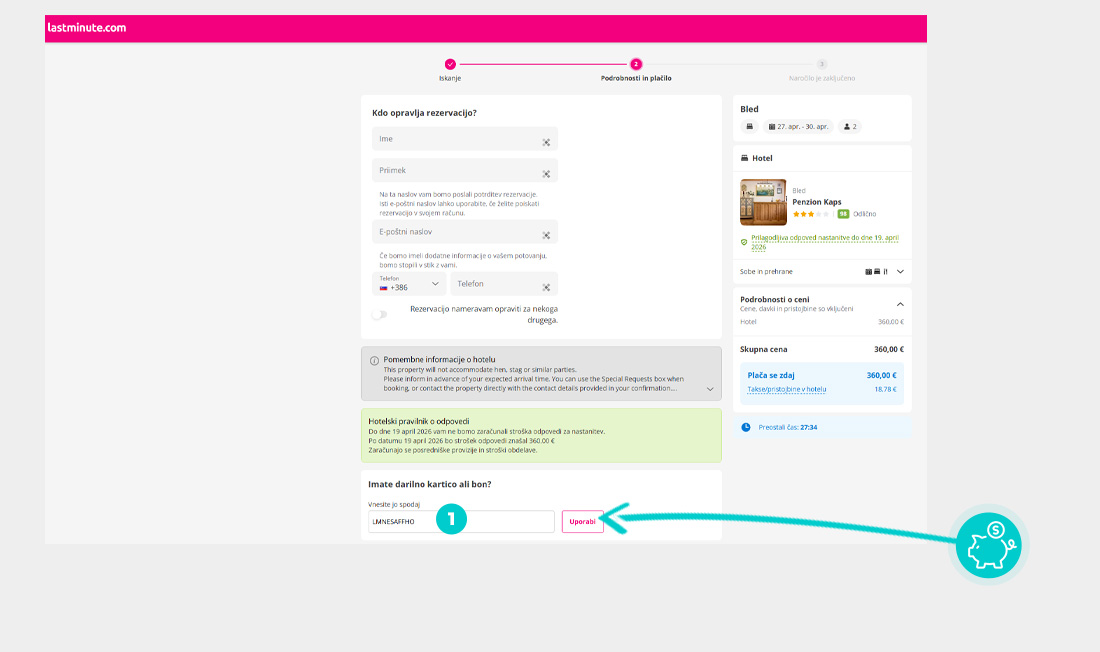Click the autofill icon in the Ime field
Screen dimensions: 1100x652
coord(546,143)
